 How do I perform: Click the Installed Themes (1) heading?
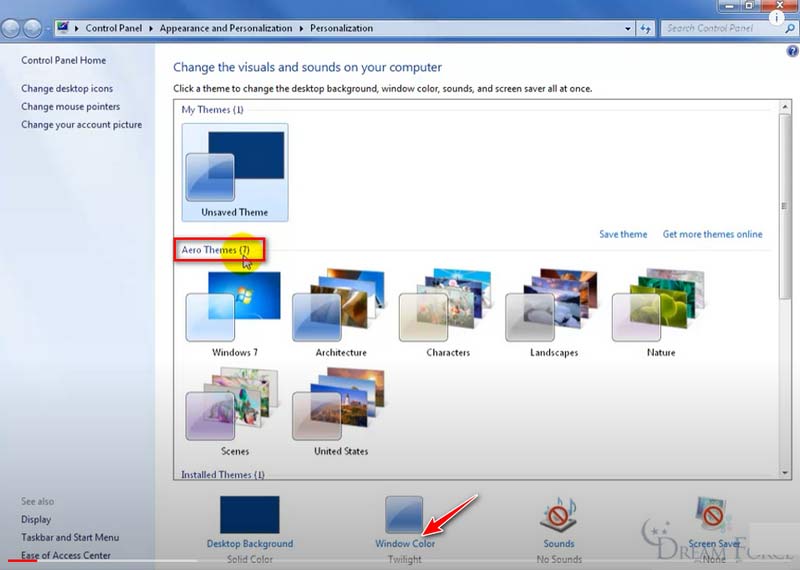point(222,475)
